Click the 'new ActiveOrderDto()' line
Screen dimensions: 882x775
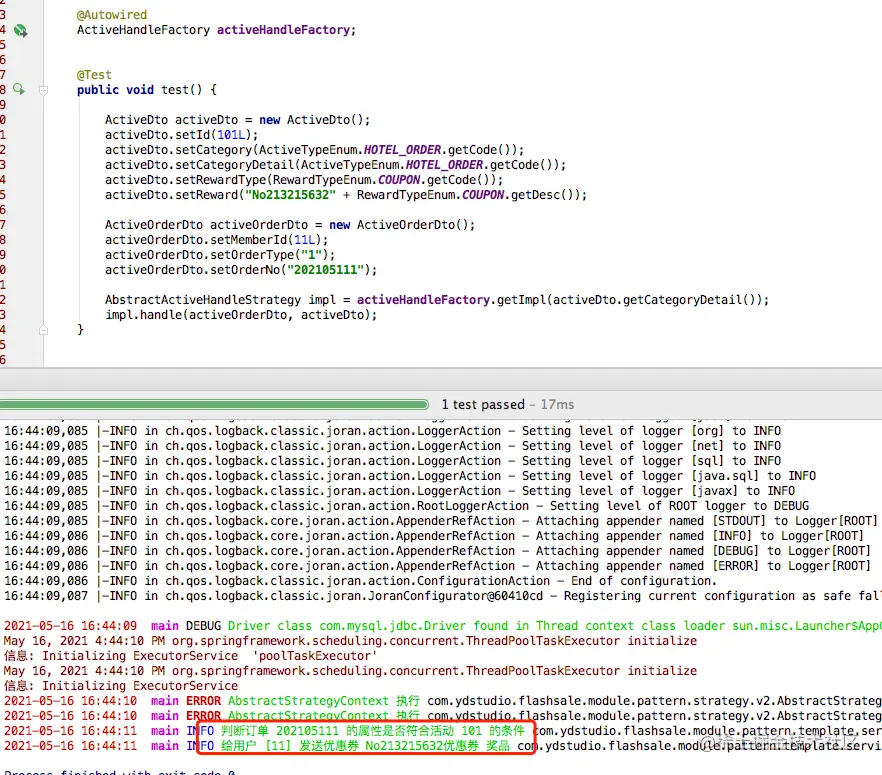290,225
